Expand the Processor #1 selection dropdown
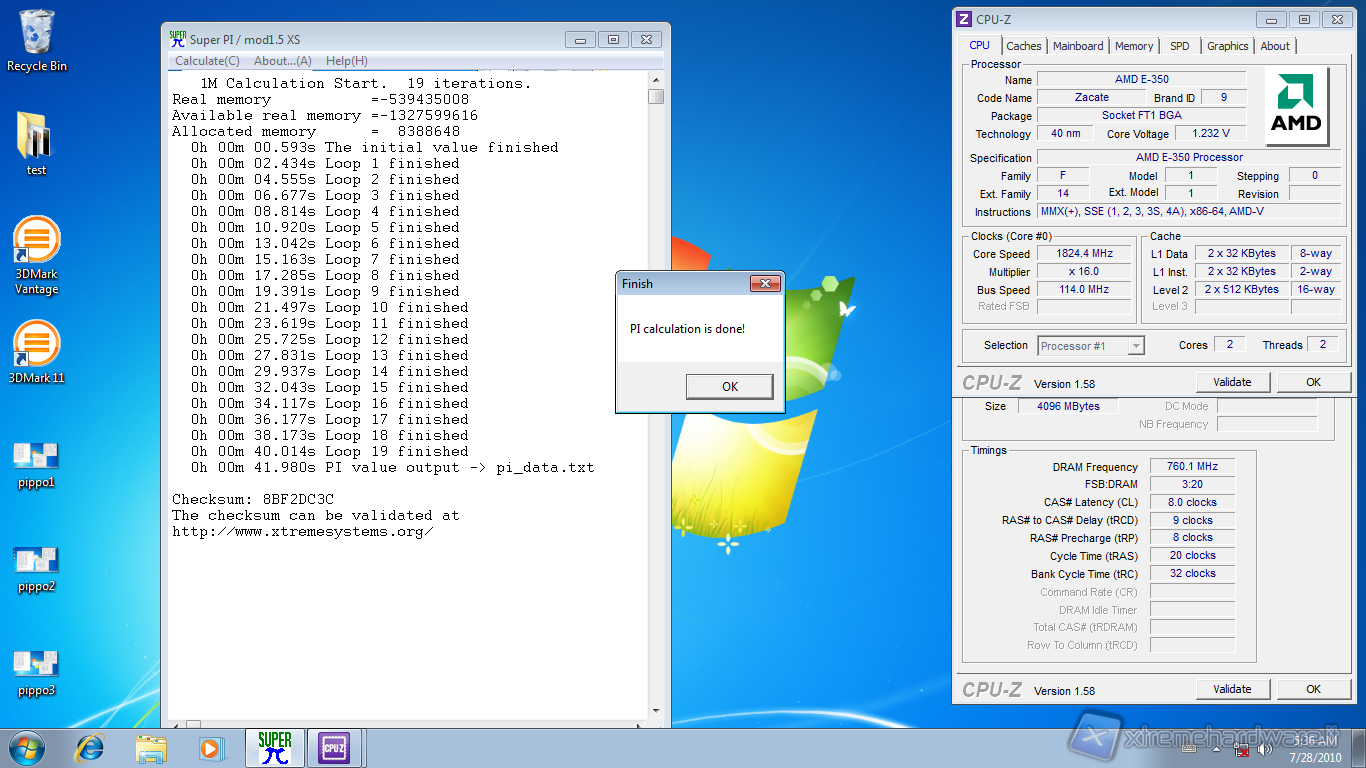1366x768 pixels. pos(1135,346)
